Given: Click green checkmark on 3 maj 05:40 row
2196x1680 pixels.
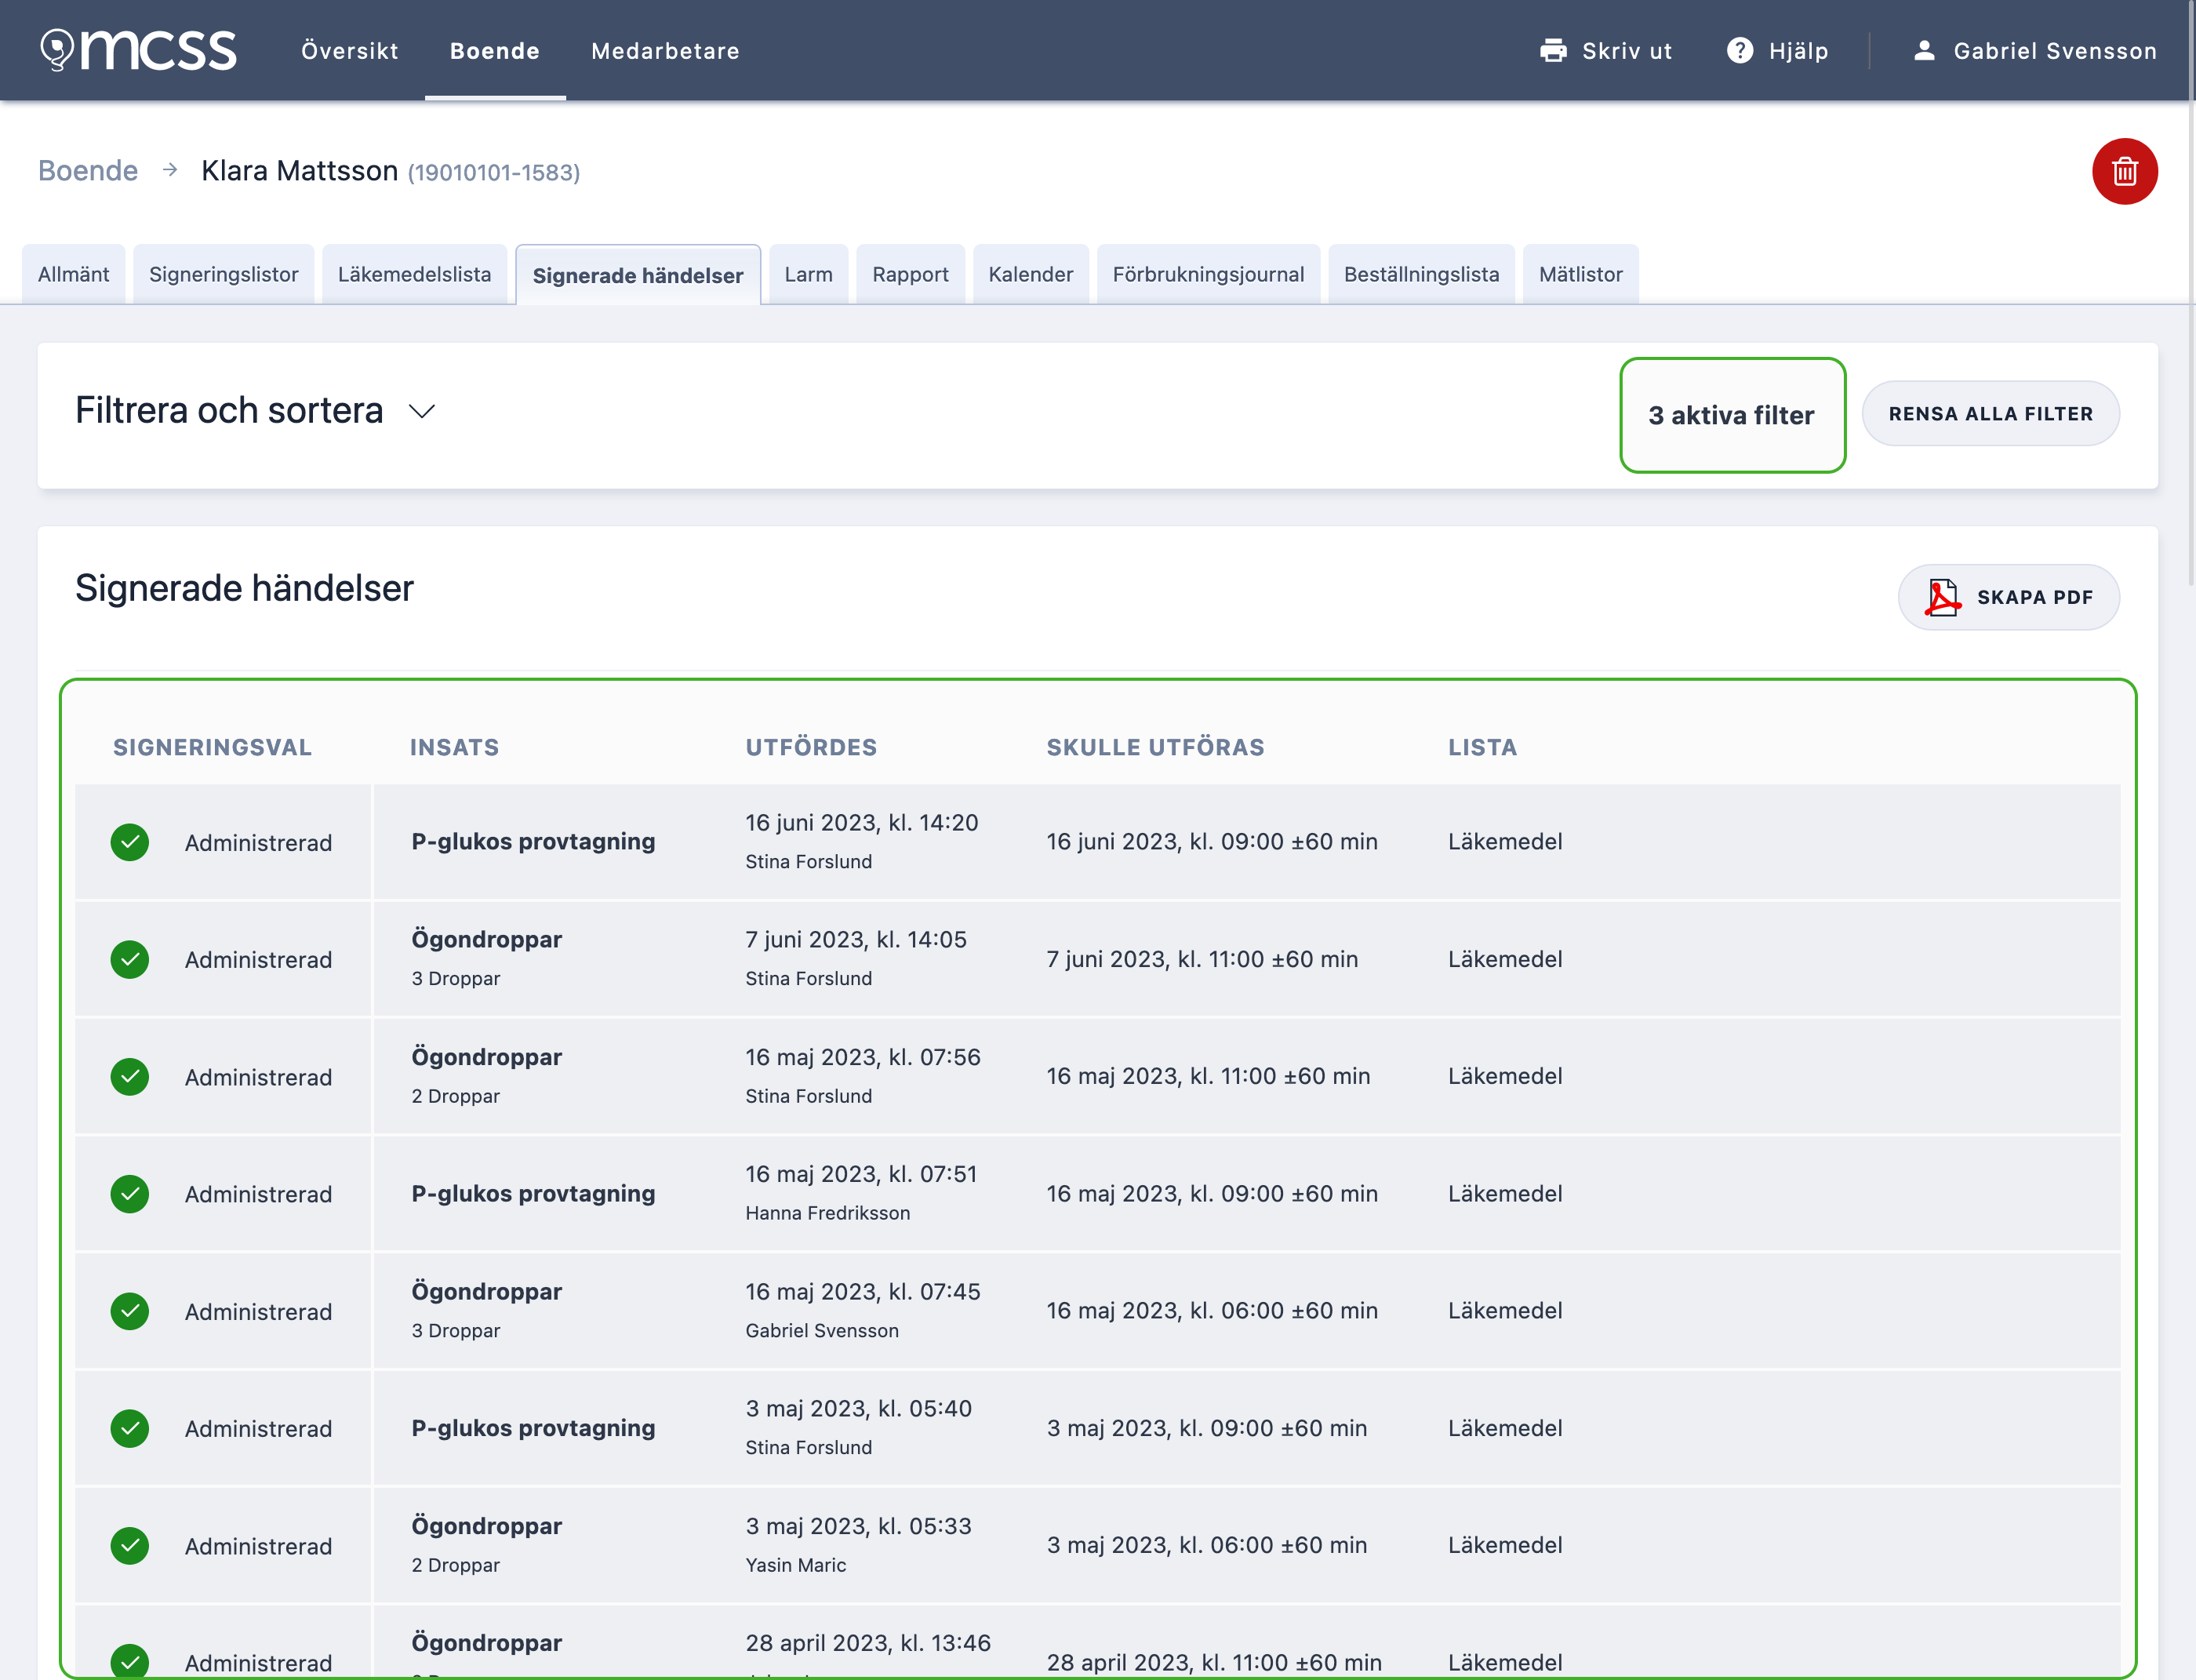Looking at the screenshot, I should tap(130, 1428).
